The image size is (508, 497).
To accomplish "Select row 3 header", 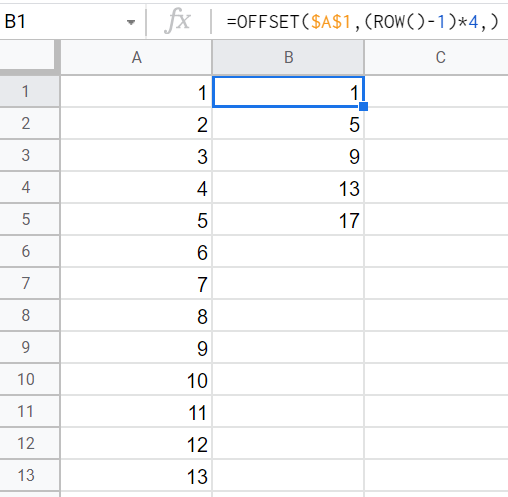I will (x=30, y=155).
